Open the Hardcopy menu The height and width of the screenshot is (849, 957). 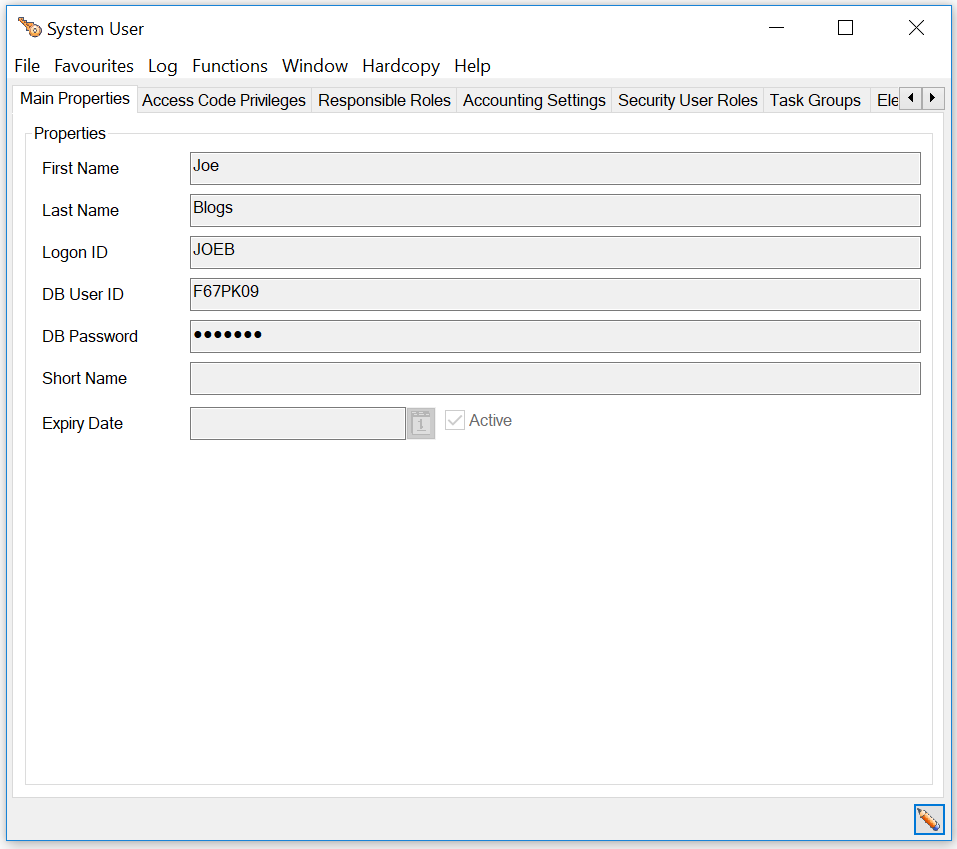coord(401,66)
